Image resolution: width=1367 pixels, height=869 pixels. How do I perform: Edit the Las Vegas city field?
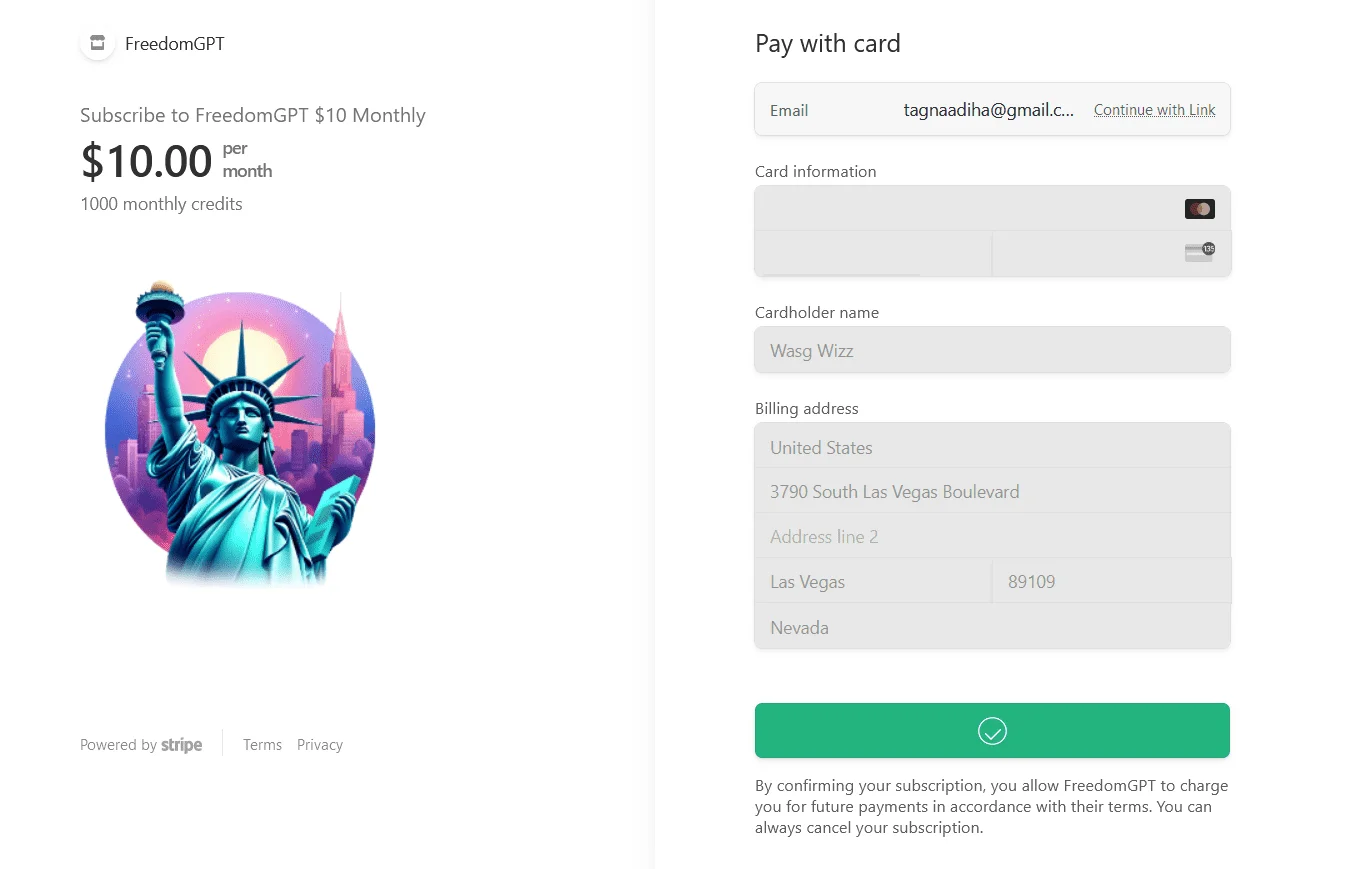coord(873,581)
